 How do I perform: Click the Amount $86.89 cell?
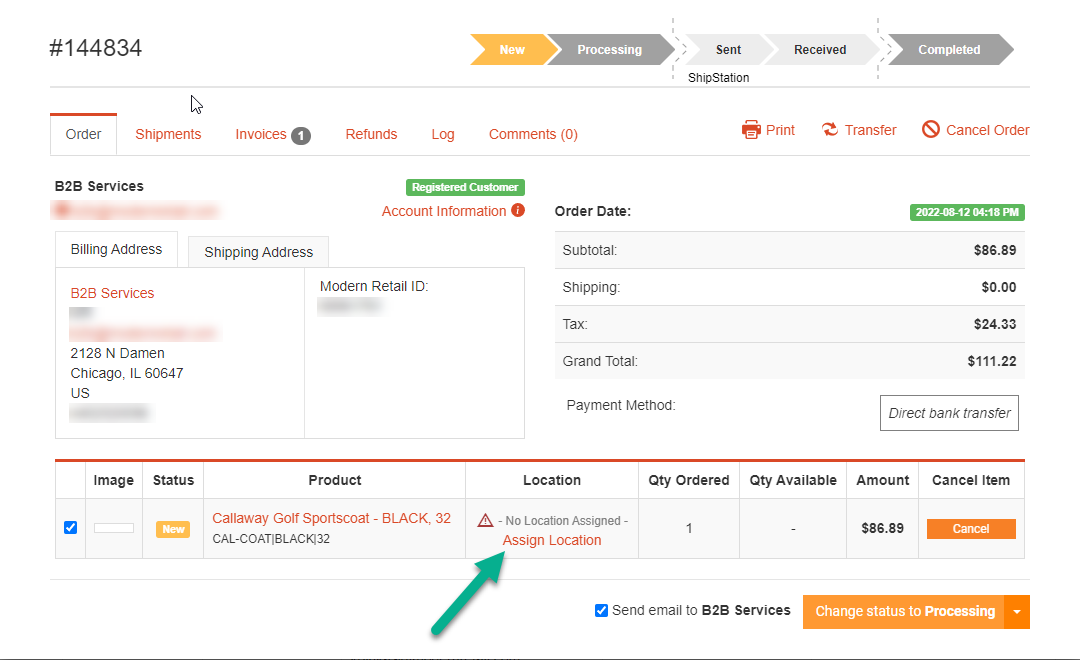(x=882, y=528)
